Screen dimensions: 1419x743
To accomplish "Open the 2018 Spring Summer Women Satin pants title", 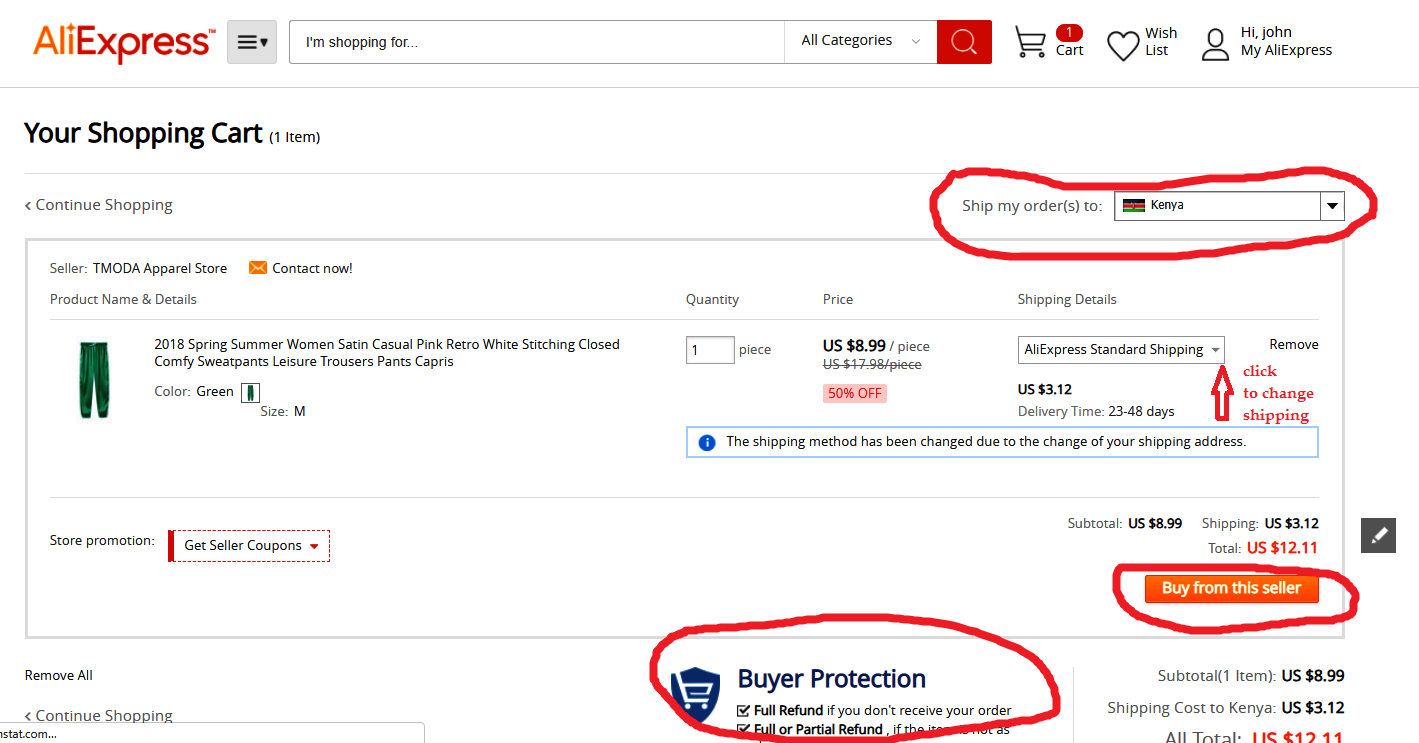I will [x=387, y=353].
